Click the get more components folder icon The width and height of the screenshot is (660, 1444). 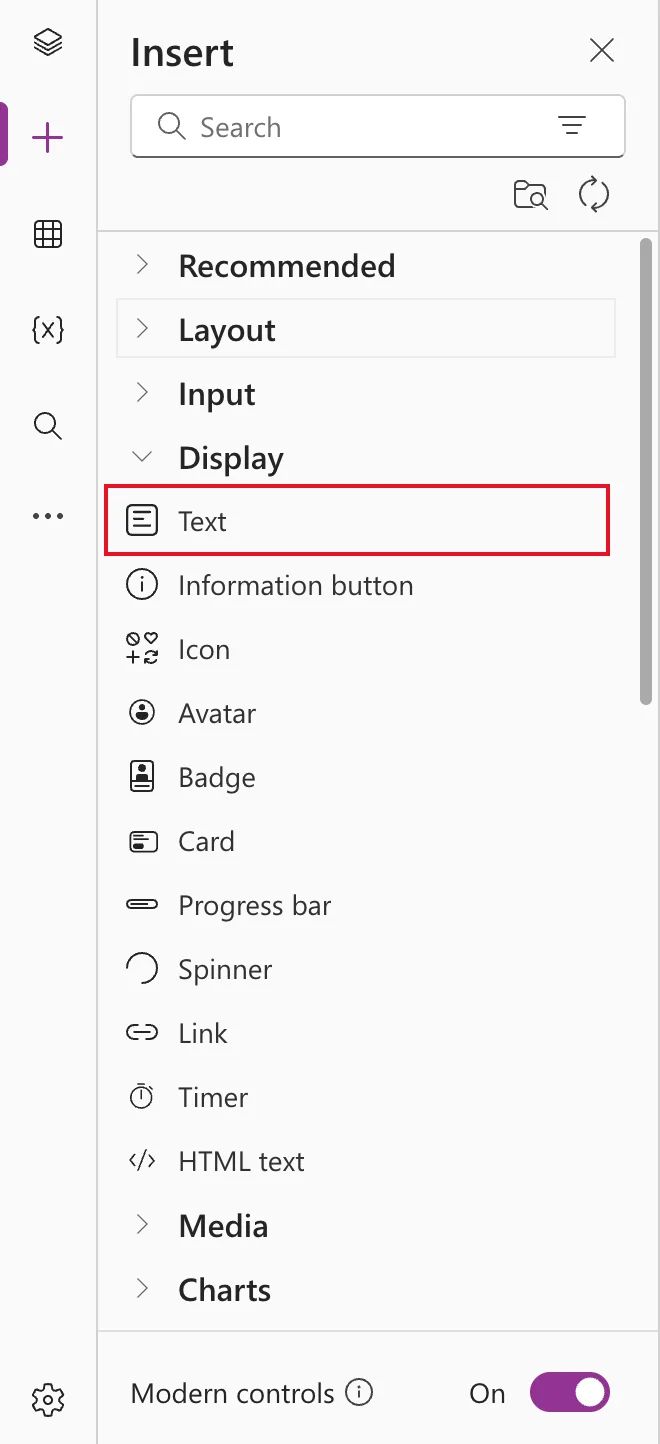tap(531, 194)
